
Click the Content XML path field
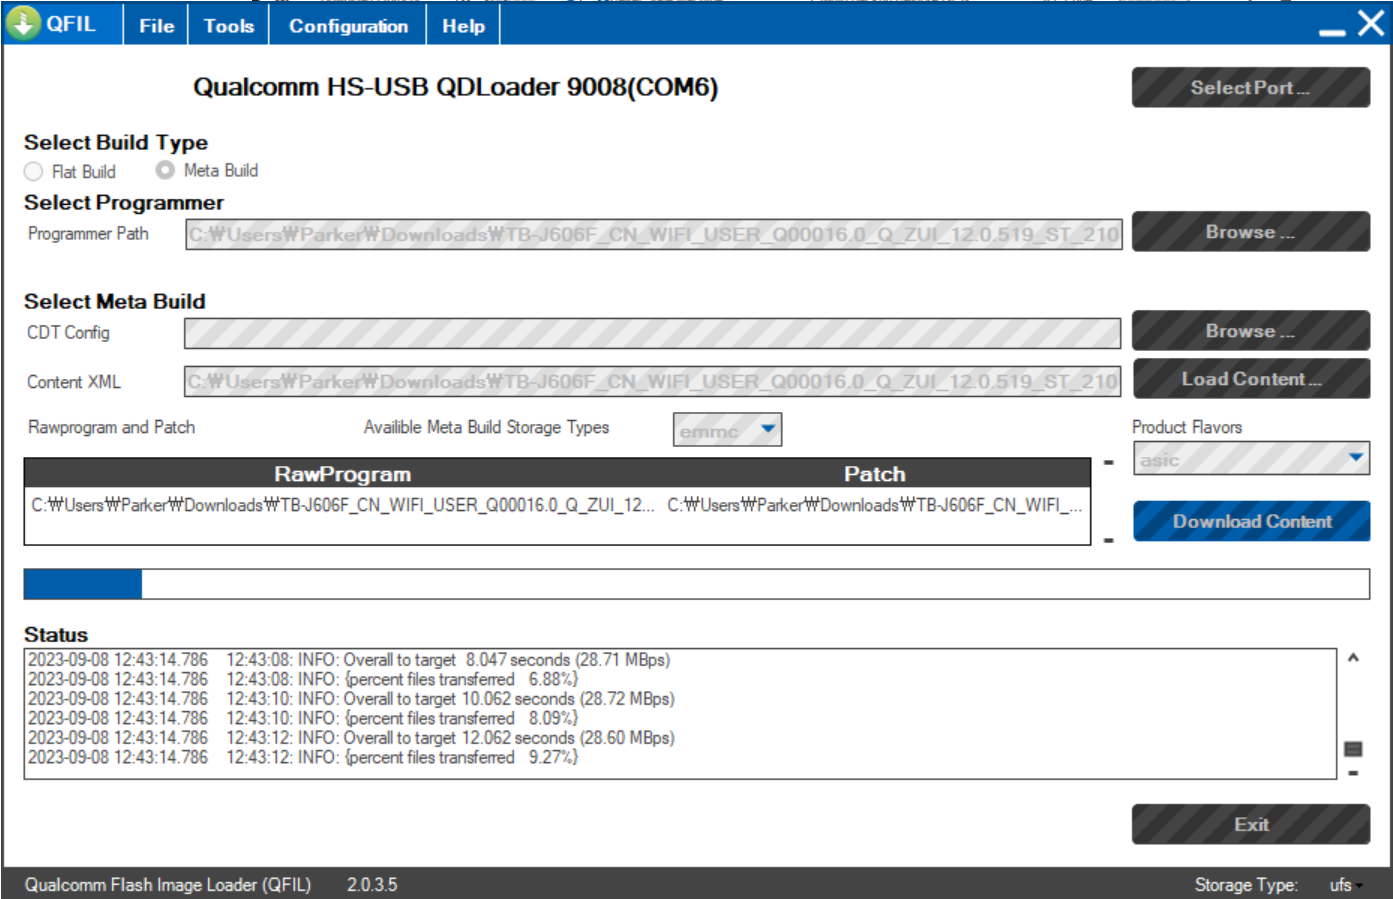click(x=652, y=381)
